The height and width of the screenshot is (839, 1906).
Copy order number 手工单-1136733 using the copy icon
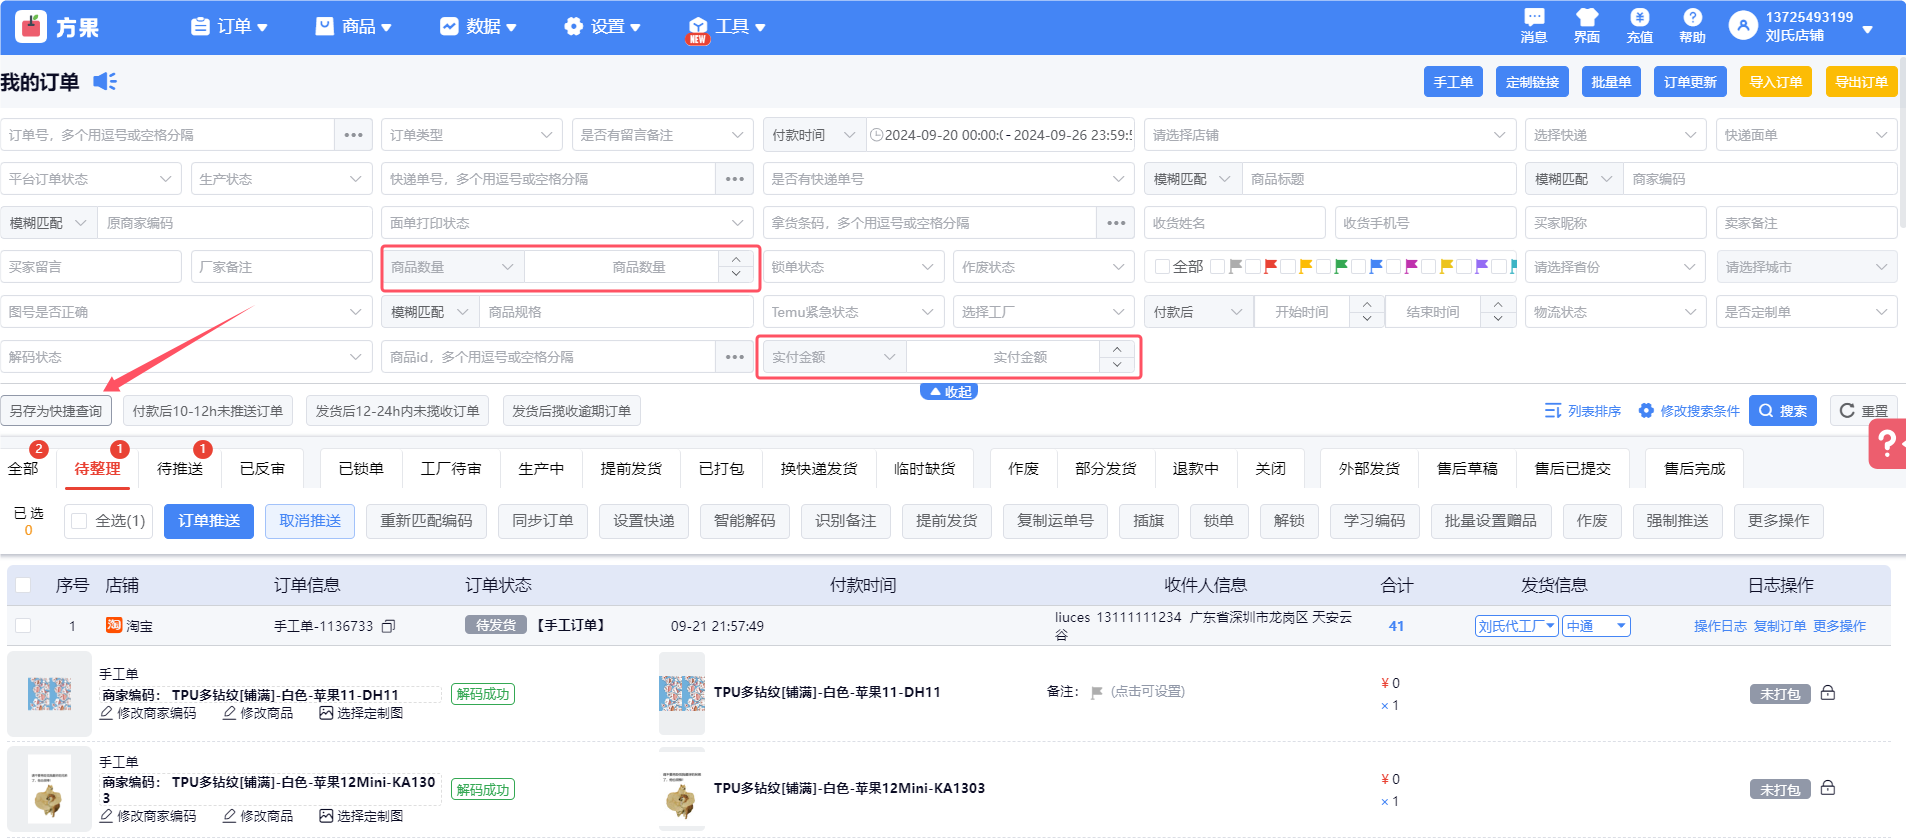coord(389,626)
